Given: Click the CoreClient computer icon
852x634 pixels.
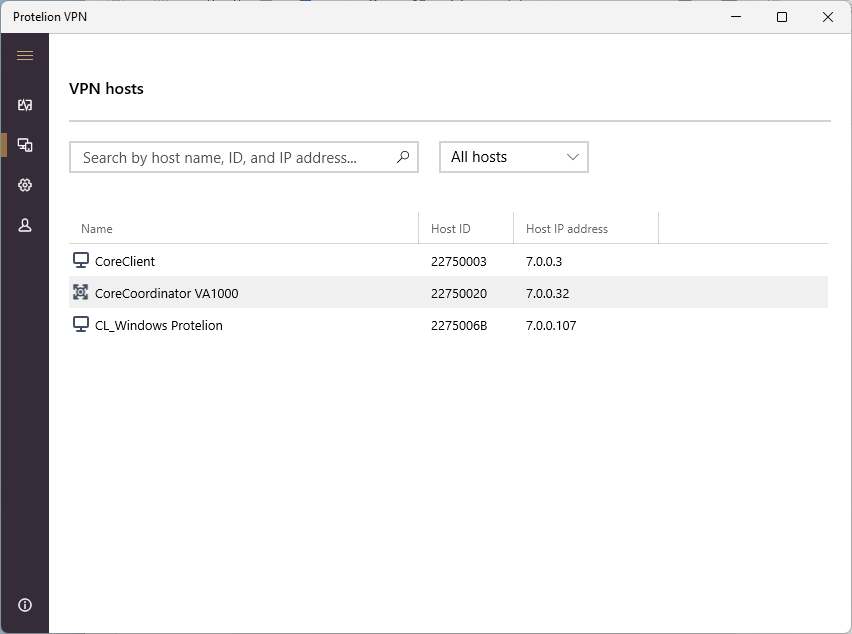Looking at the screenshot, I should pyautogui.click(x=81, y=261).
